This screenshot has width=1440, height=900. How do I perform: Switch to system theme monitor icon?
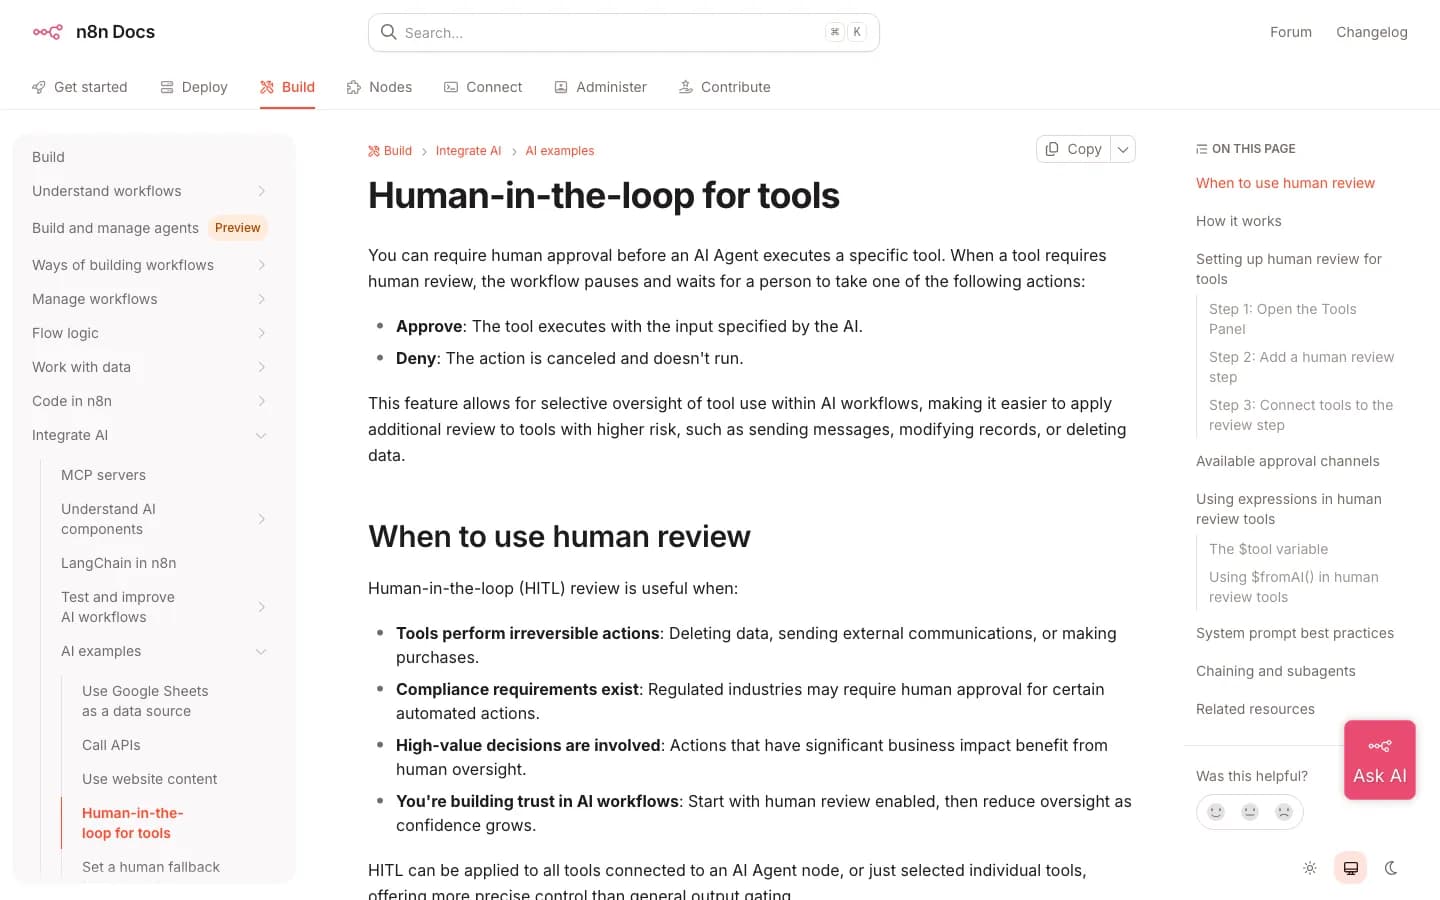point(1351,868)
